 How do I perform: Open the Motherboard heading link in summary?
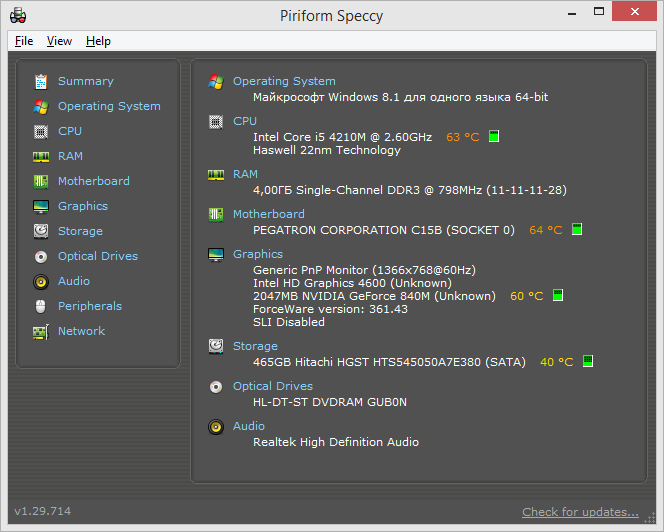coord(269,214)
